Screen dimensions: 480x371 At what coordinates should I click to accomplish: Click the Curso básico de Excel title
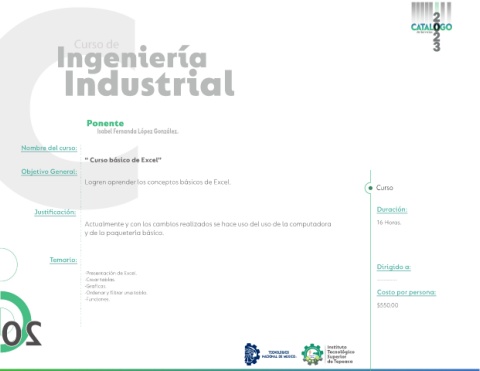click(x=123, y=160)
